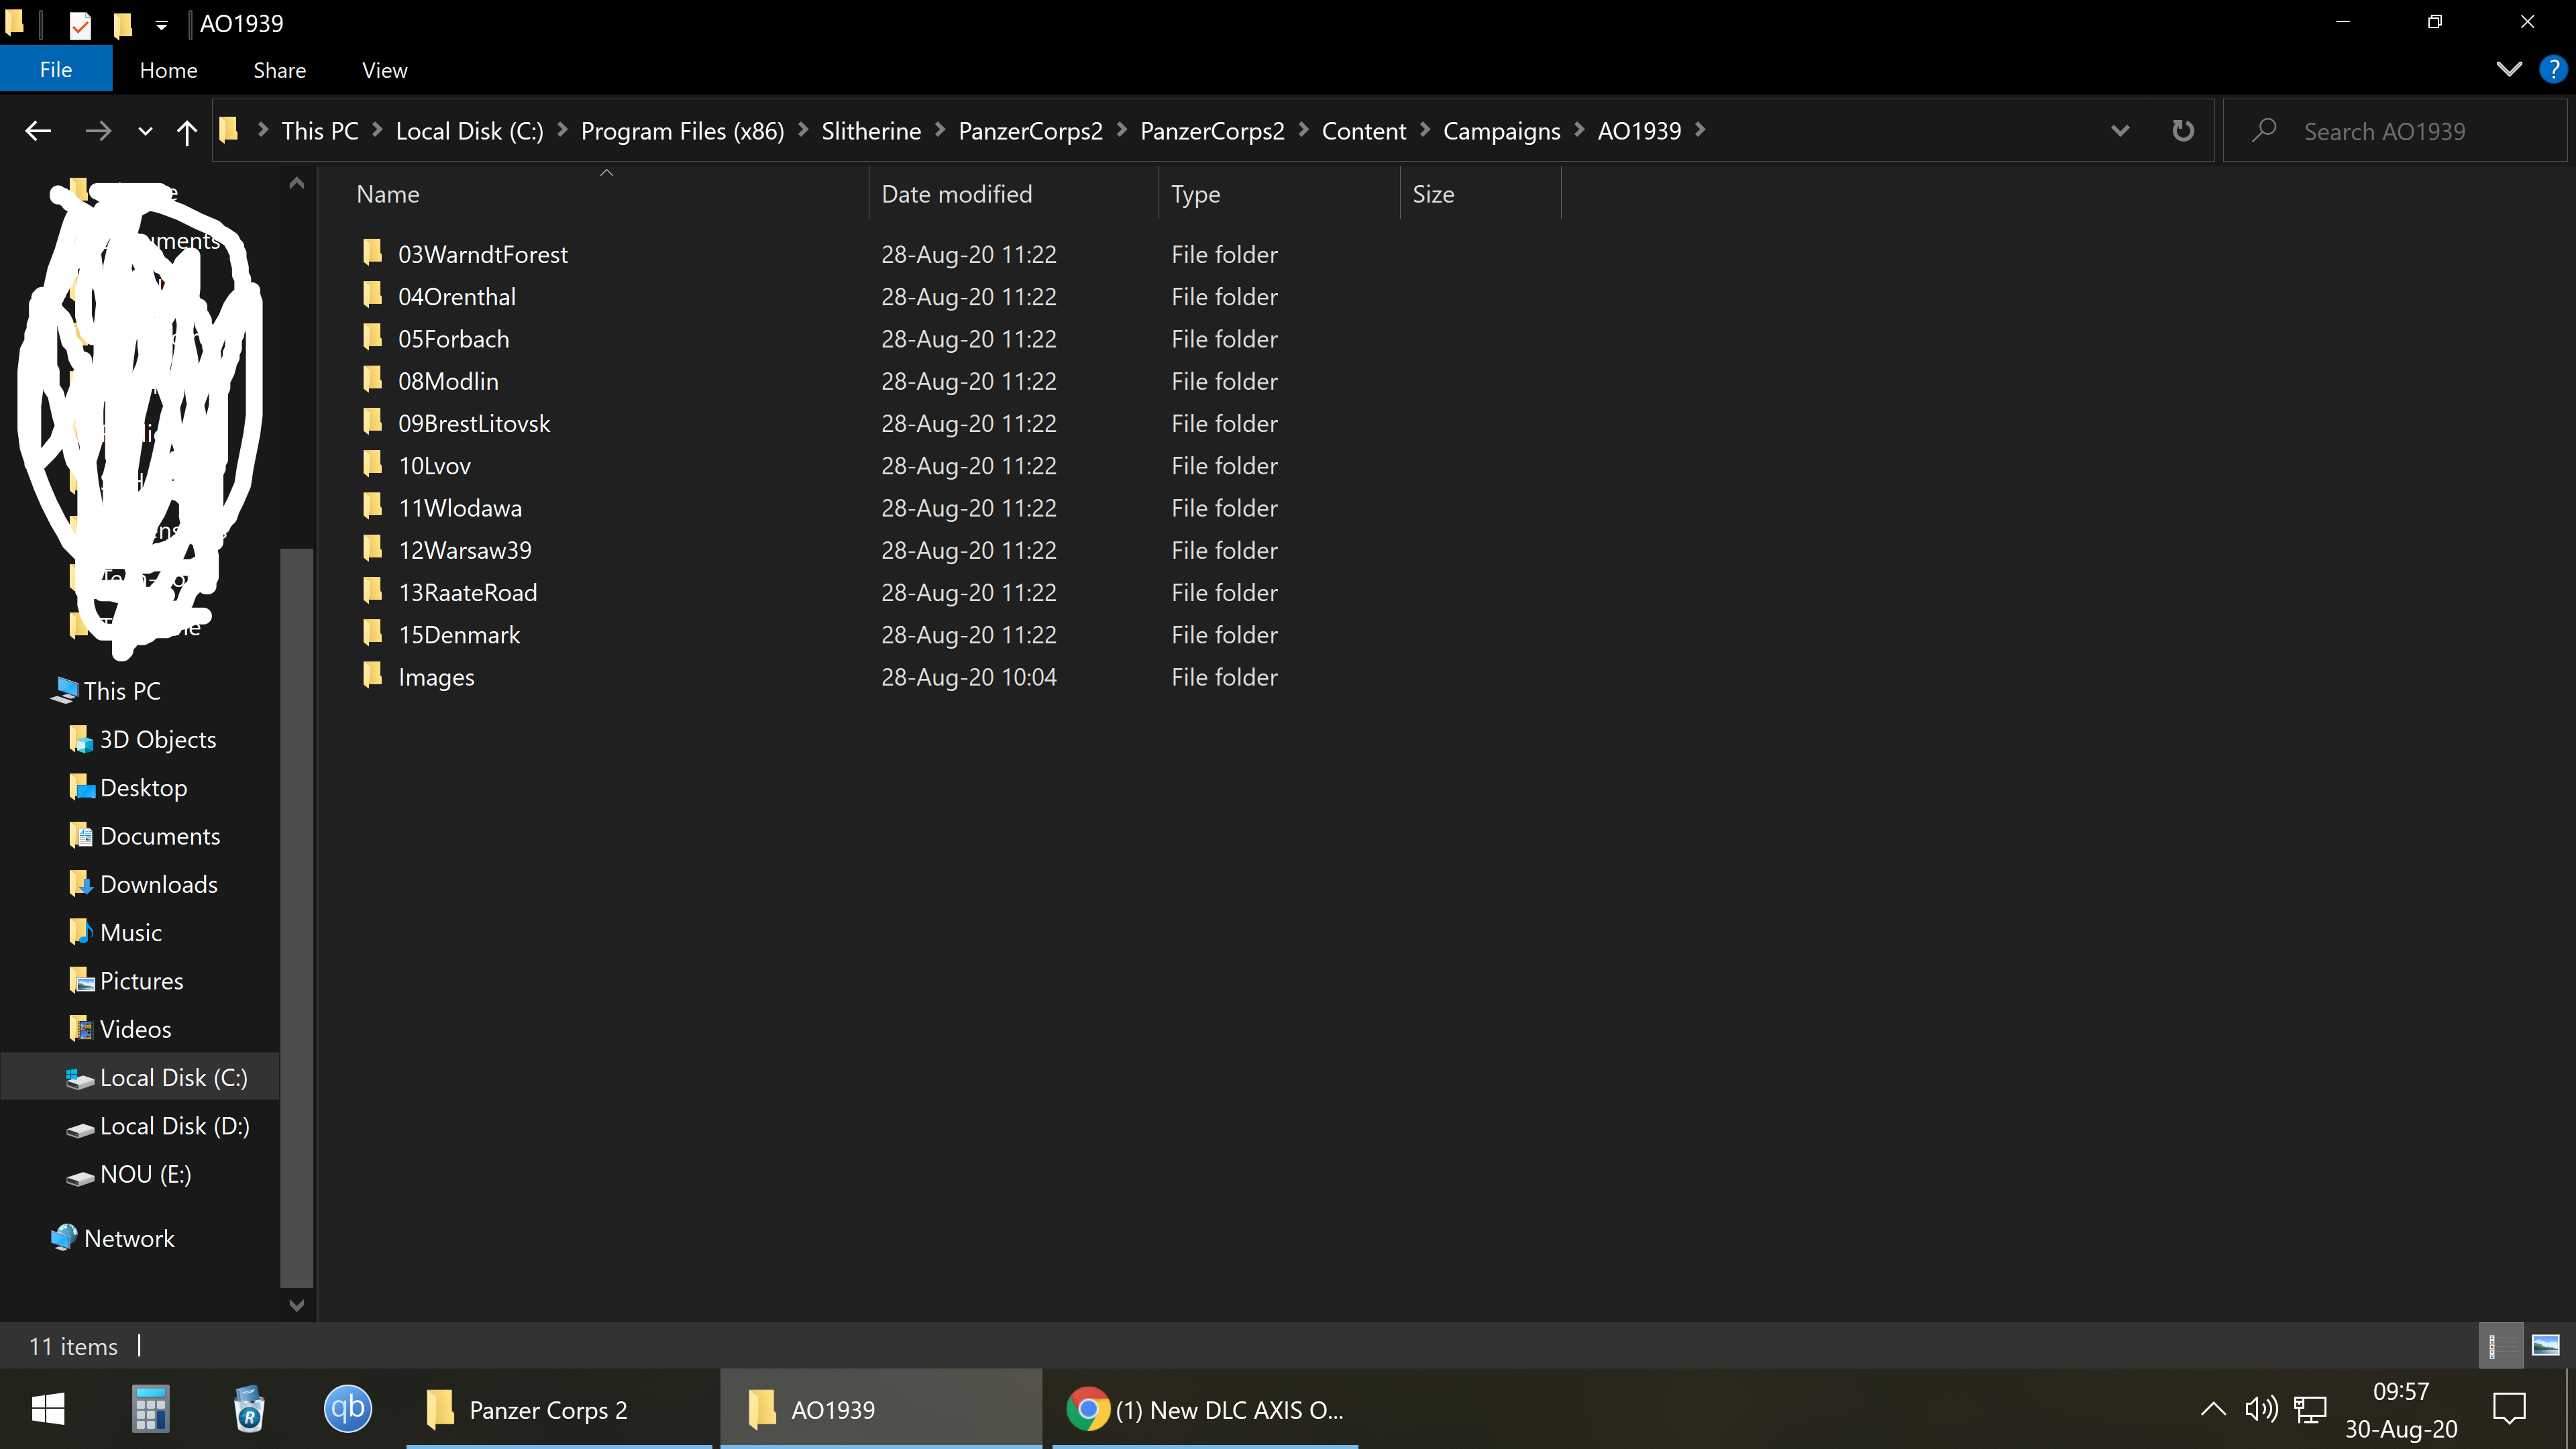Screen dimensions: 2576x1449
Task: Refresh the AO1939 folder view
Action: pyautogui.click(x=2182, y=131)
